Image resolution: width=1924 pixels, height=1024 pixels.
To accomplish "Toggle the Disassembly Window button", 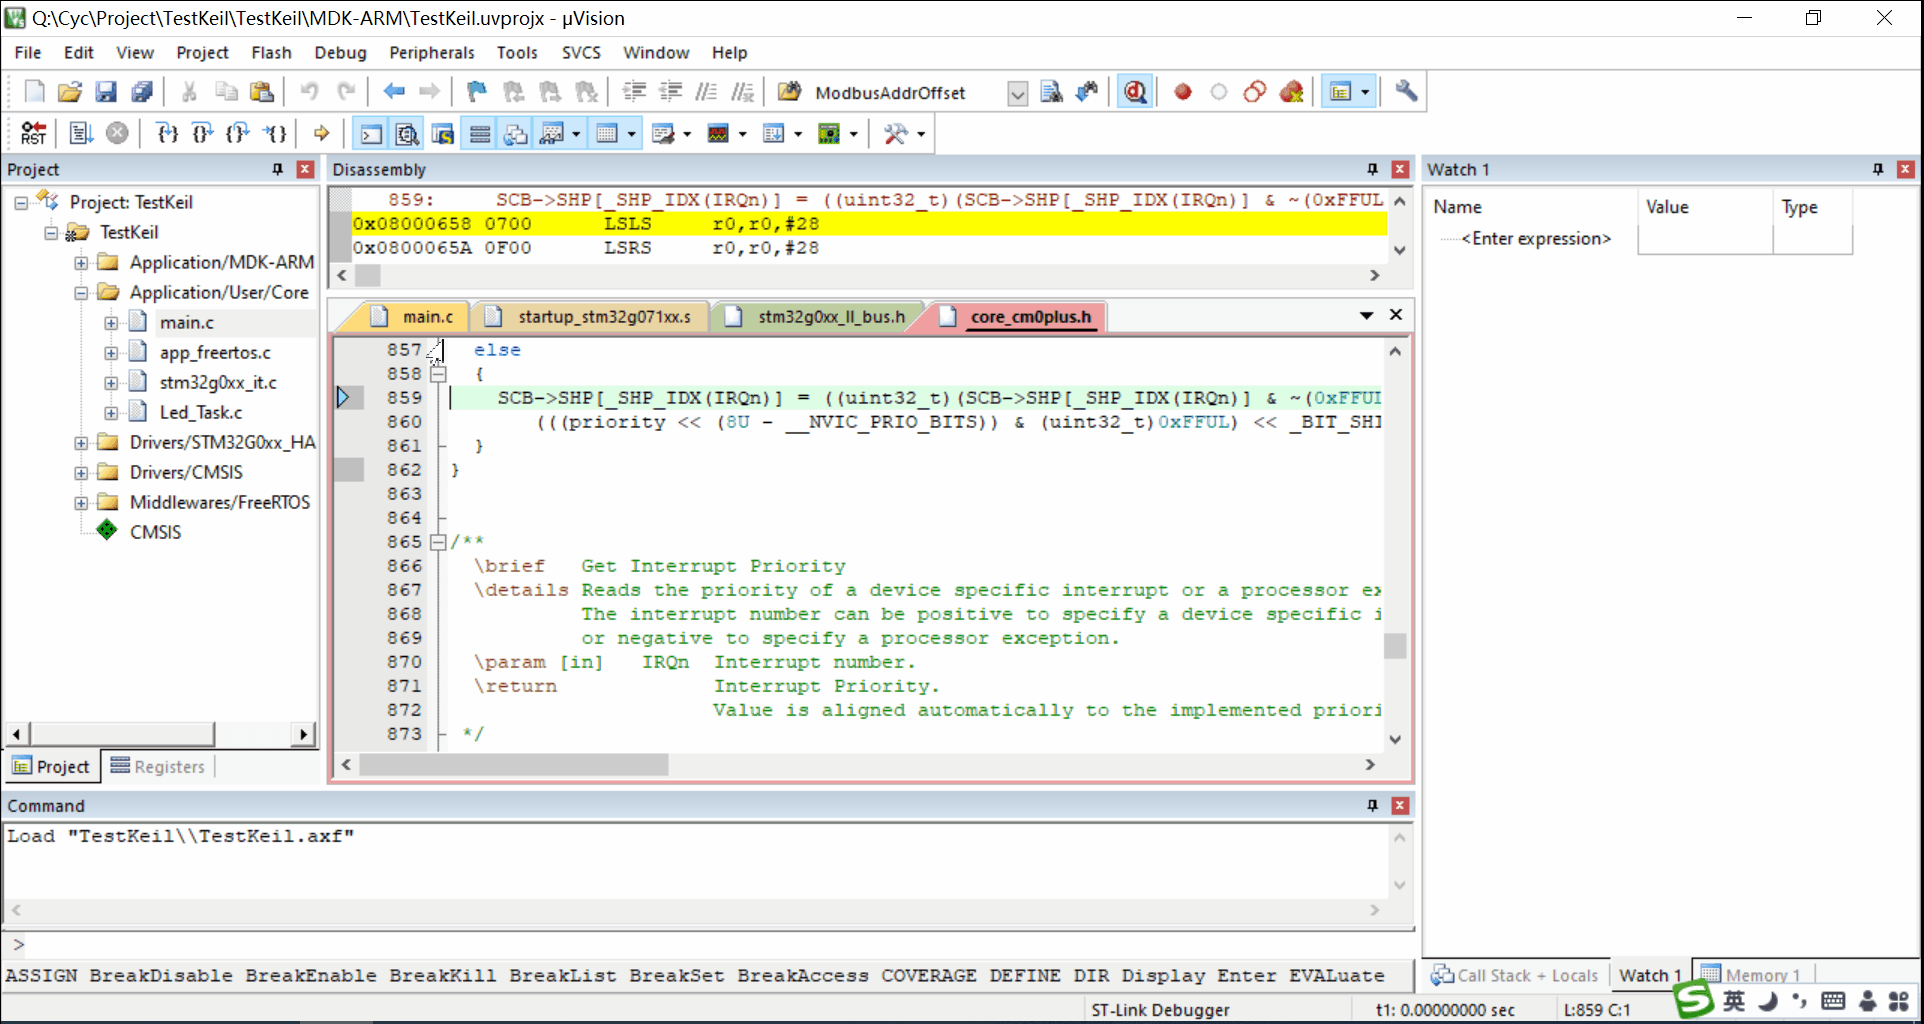I will (406, 133).
